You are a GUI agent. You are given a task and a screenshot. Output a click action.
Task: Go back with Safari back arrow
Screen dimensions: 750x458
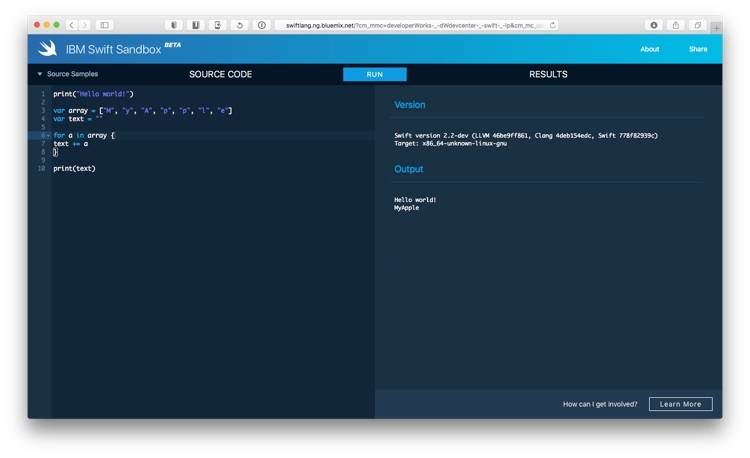[x=72, y=25]
